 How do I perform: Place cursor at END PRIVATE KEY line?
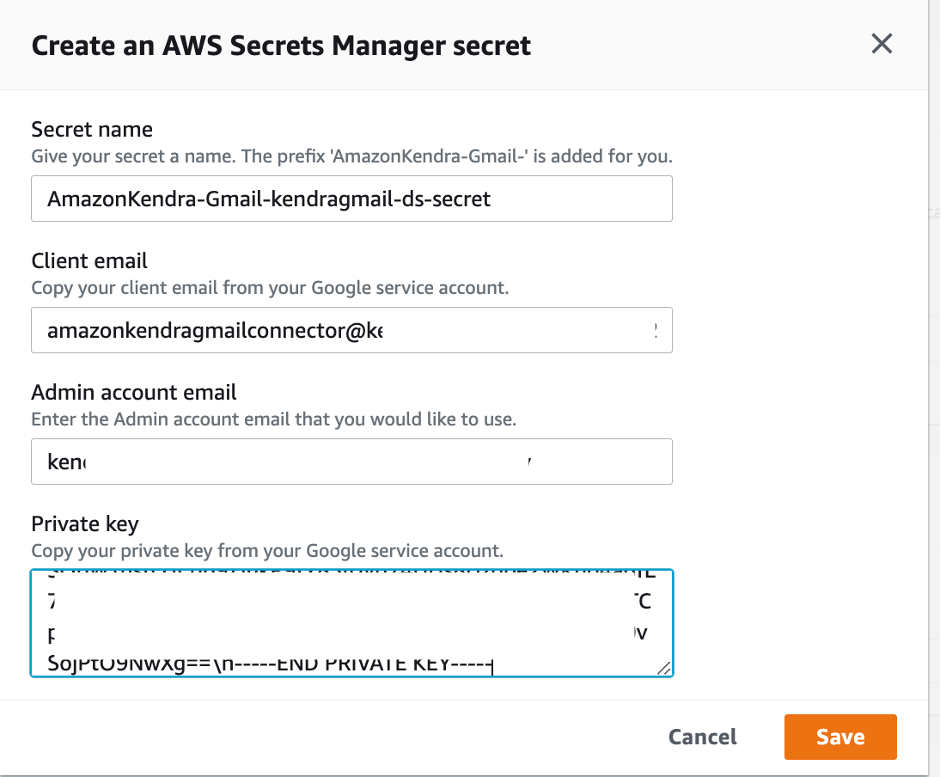click(x=380, y=662)
